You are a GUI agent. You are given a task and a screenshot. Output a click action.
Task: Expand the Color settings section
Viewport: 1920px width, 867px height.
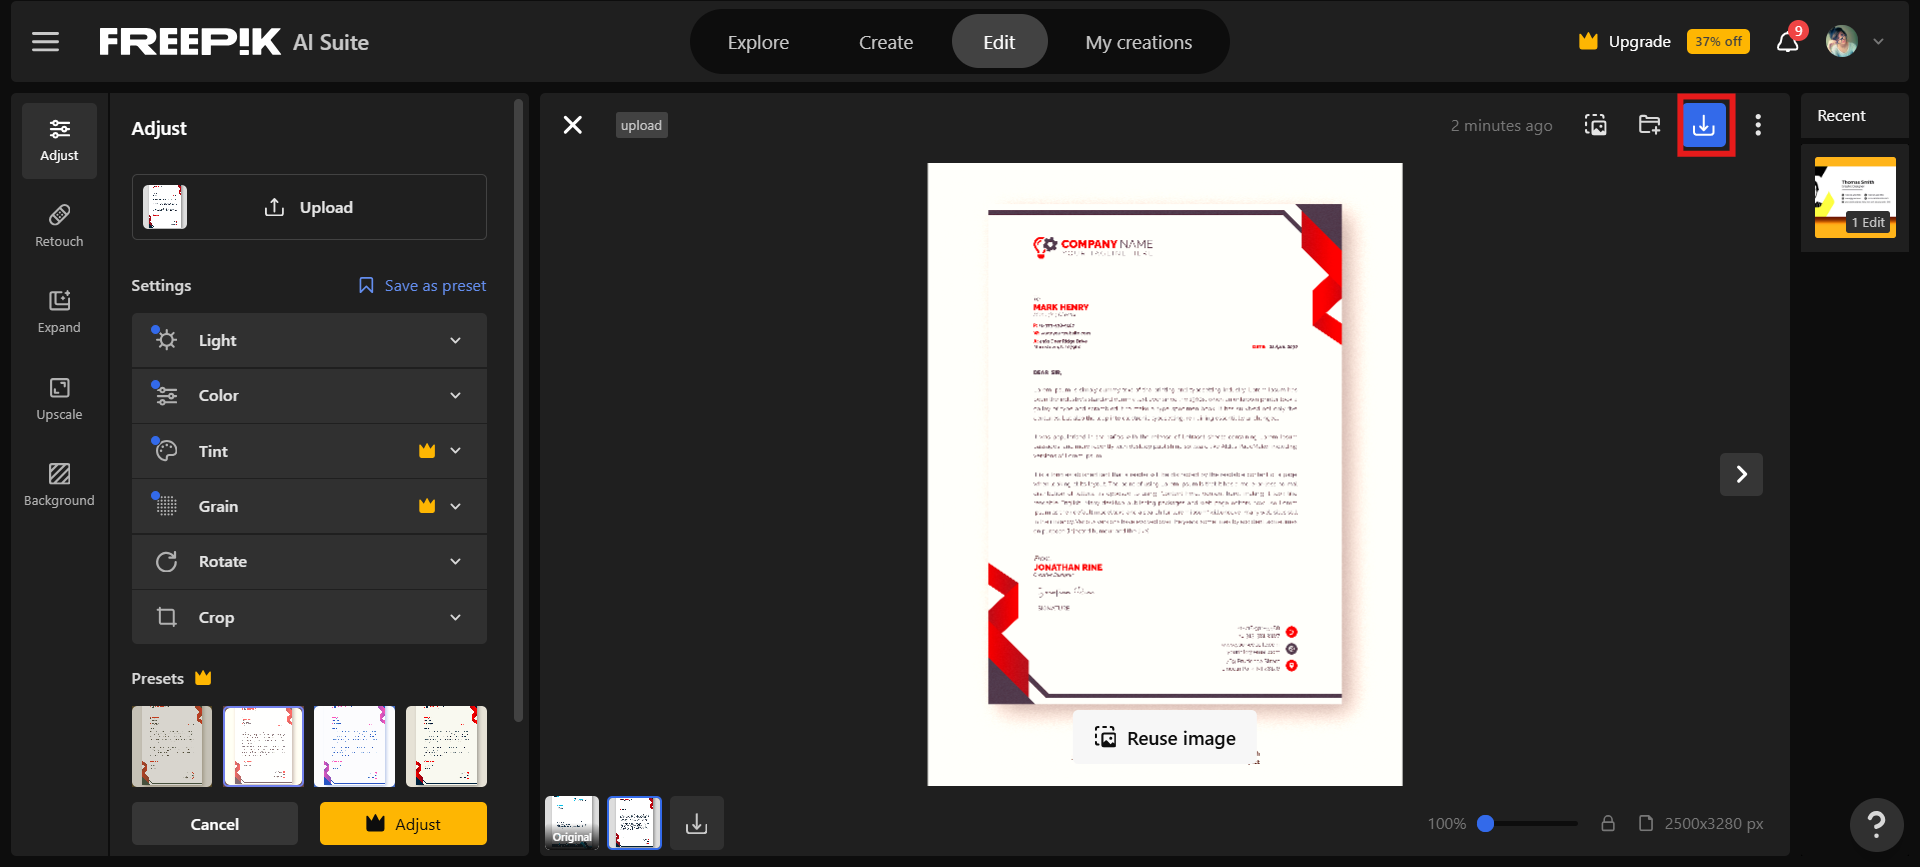[309, 396]
